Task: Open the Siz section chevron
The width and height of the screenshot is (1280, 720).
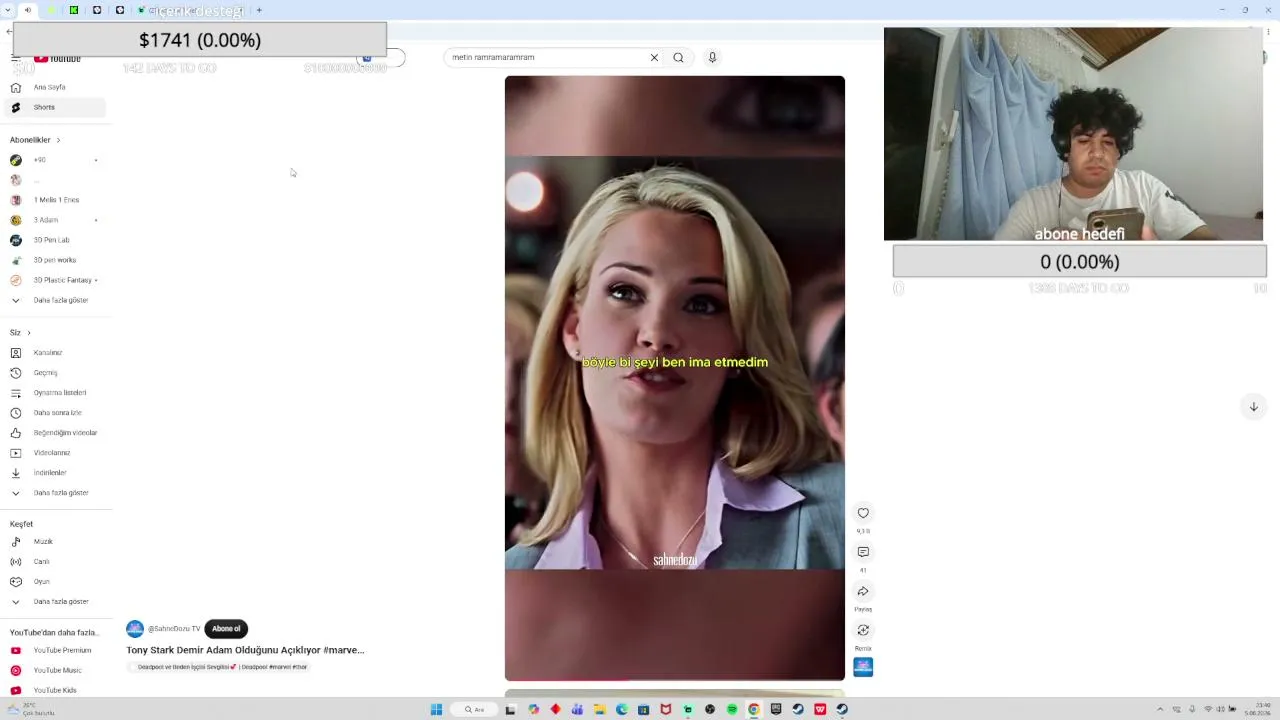Action: point(29,333)
